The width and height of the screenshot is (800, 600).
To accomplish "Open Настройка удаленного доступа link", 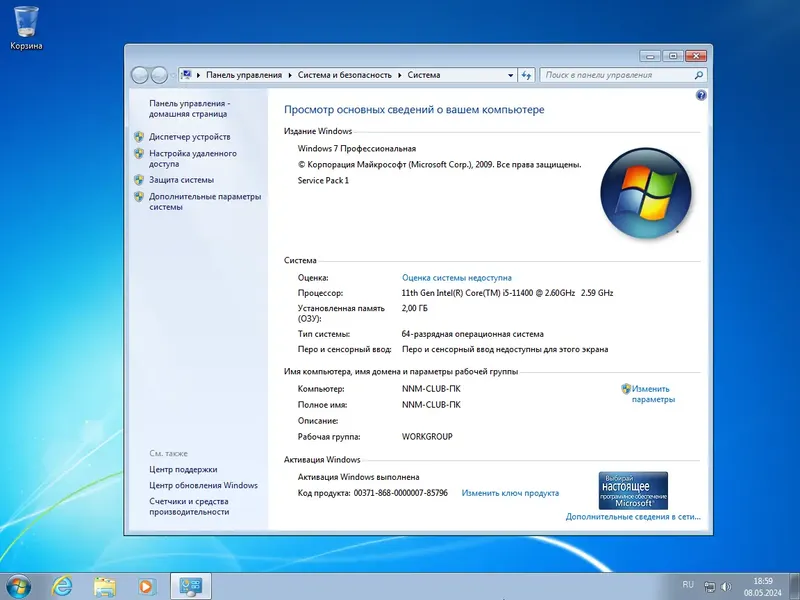I will (193, 159).
